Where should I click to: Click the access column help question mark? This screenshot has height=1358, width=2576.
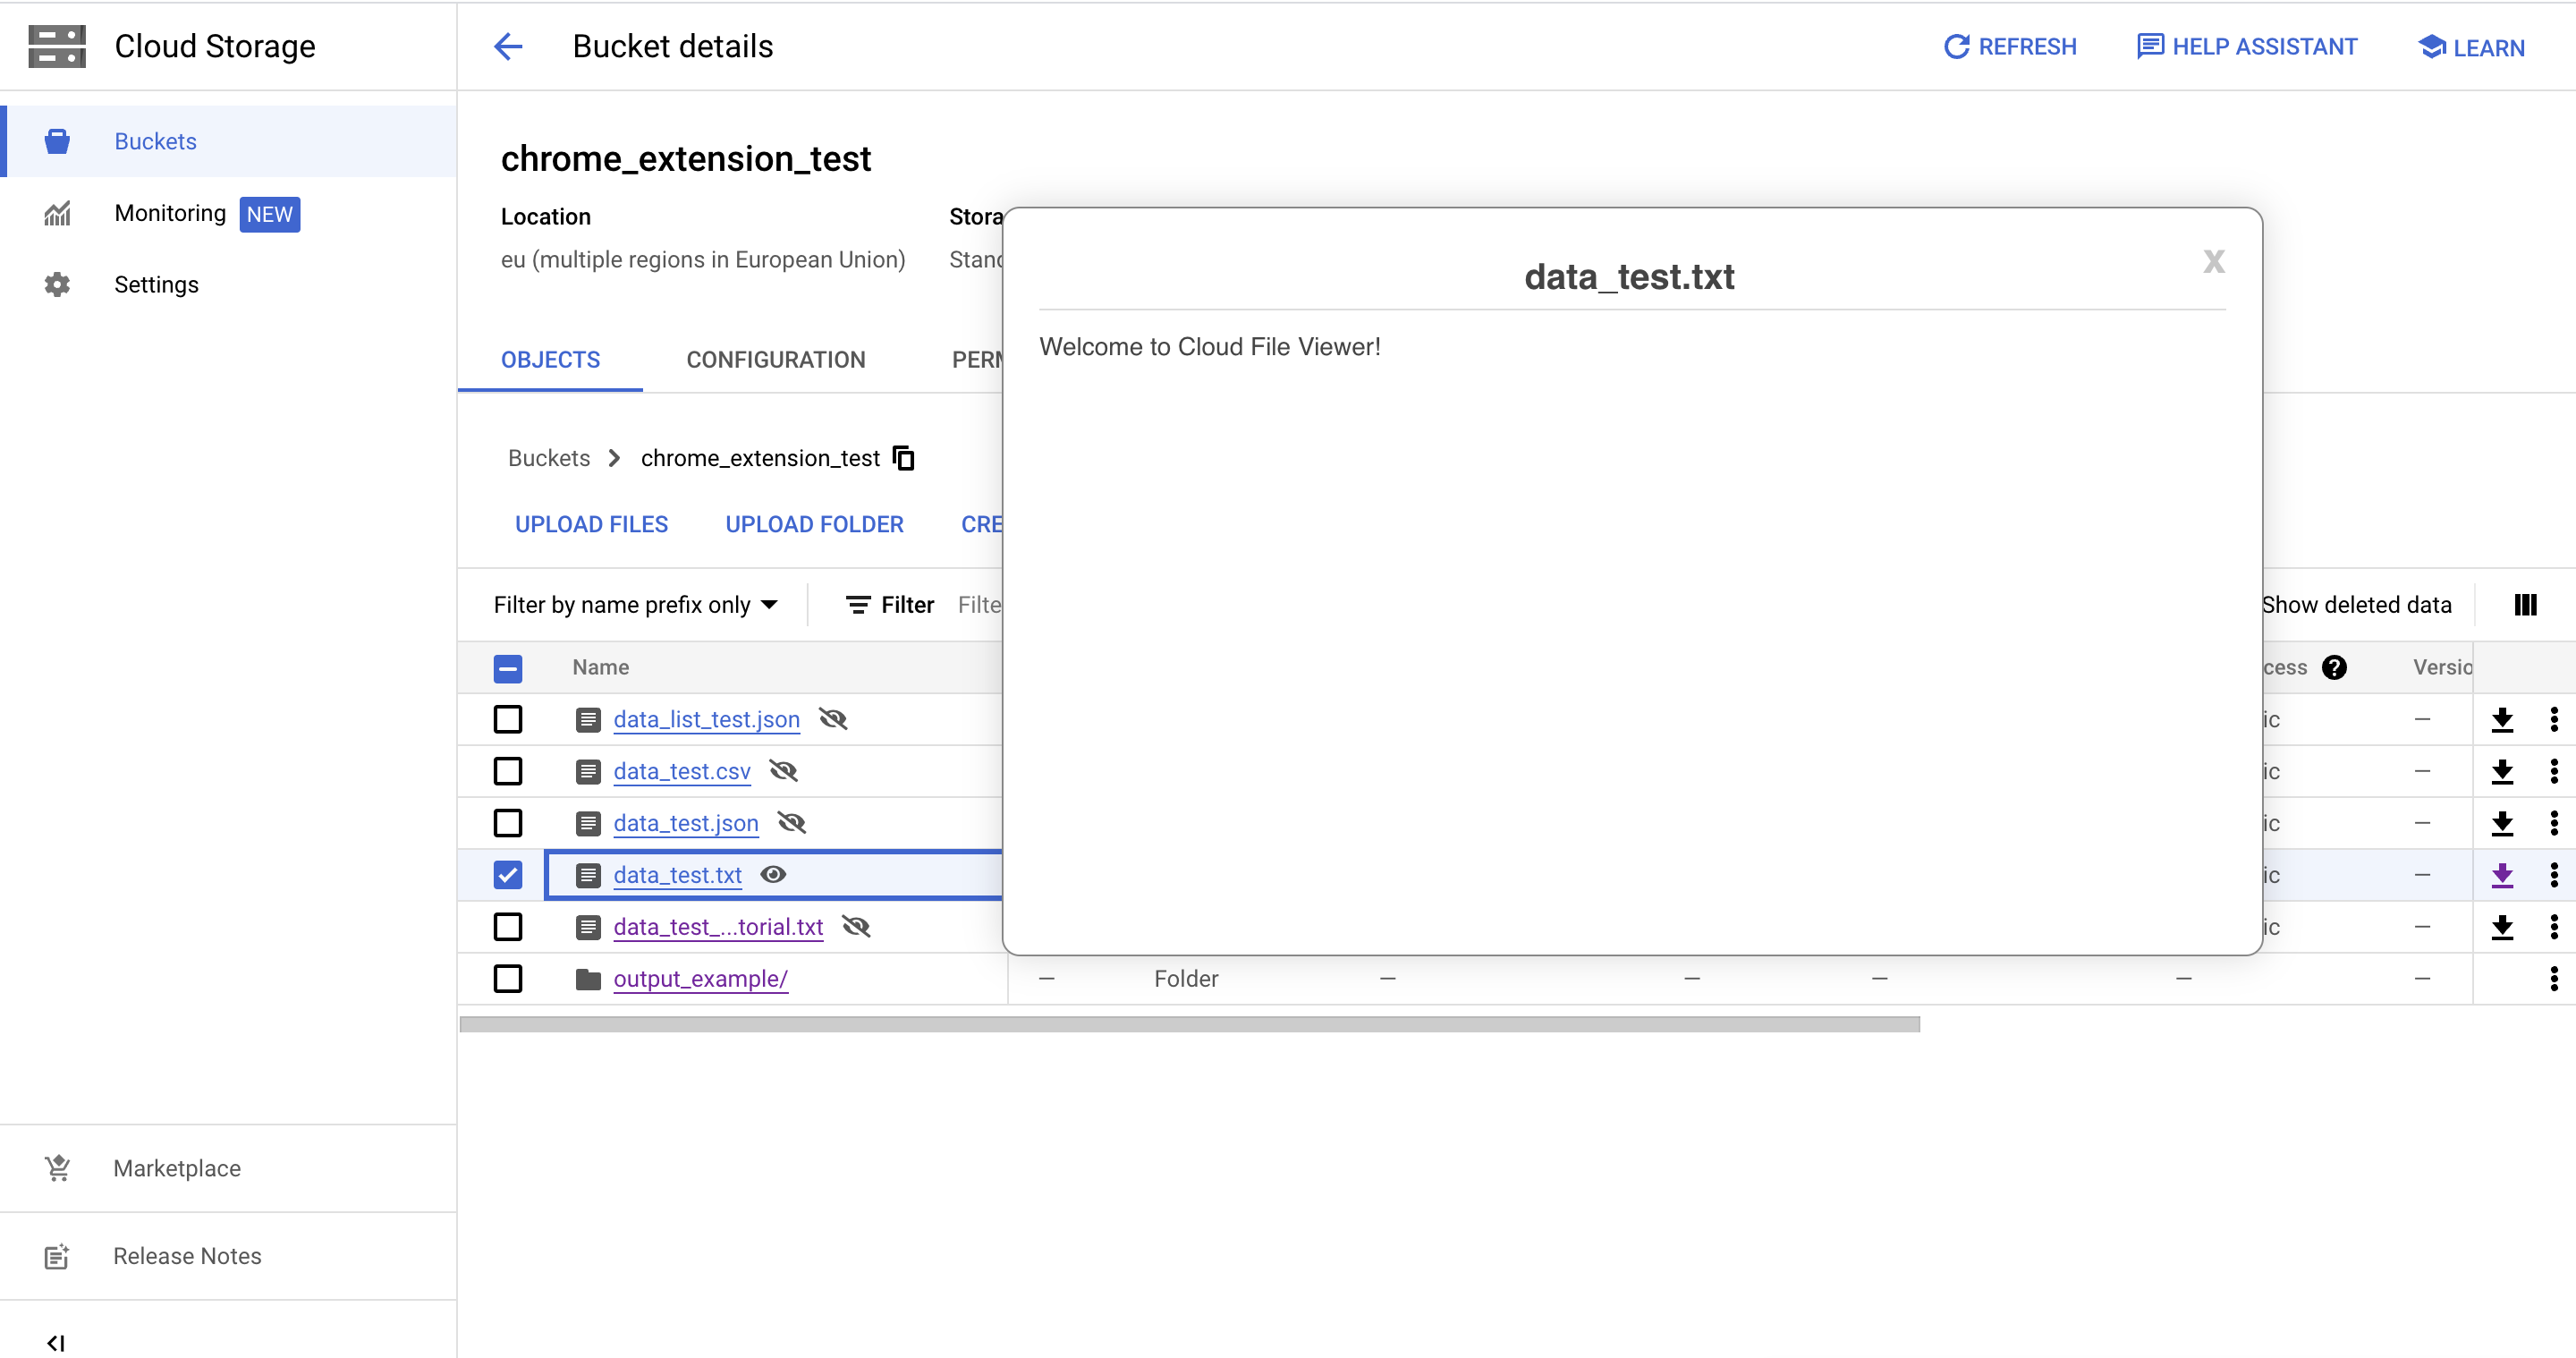2334,667
